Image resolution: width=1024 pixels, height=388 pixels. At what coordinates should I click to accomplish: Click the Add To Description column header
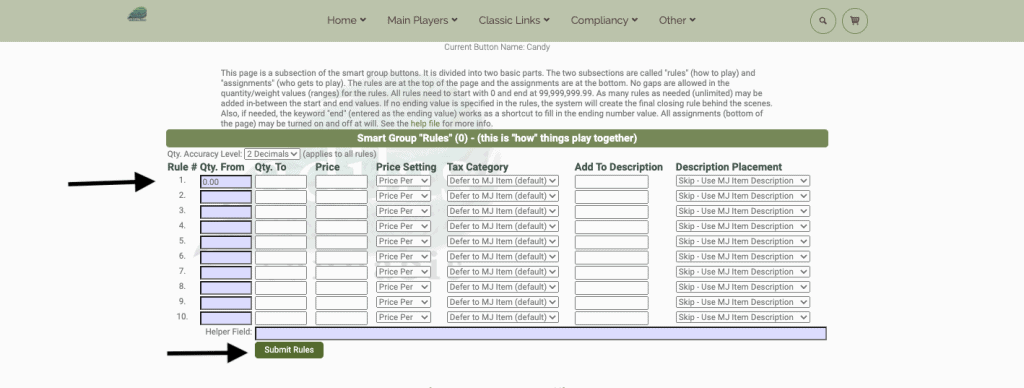pos(618,167)
